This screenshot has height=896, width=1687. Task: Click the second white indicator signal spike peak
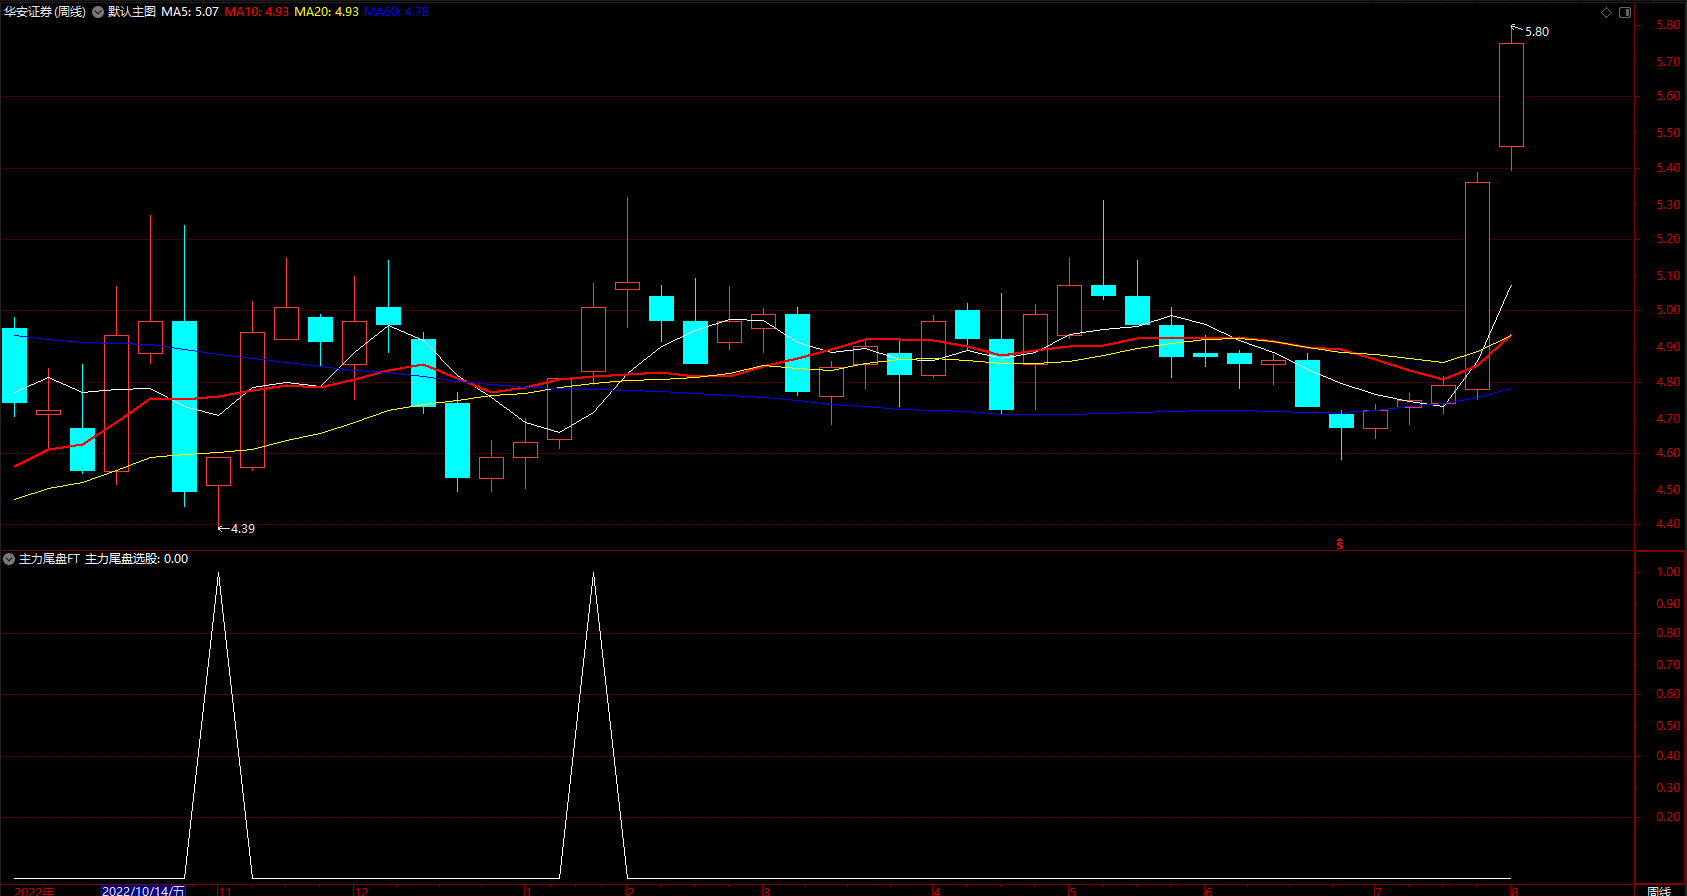click(x=593, y=574)
